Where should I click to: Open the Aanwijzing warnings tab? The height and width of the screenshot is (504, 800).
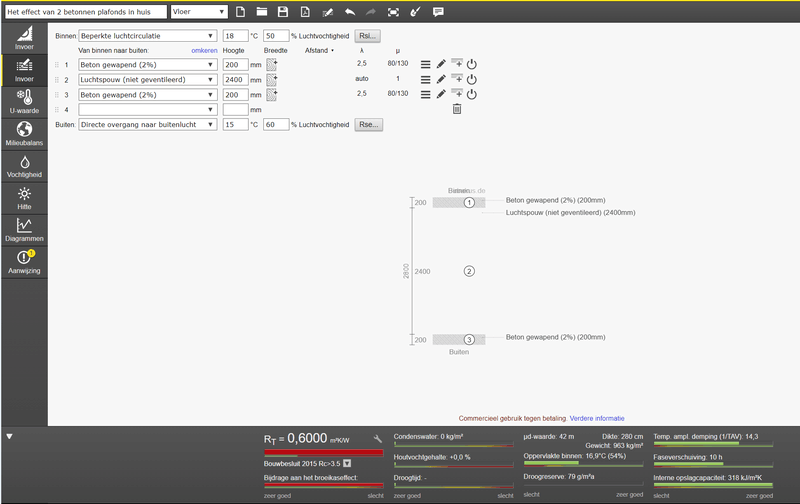[24, 262]
